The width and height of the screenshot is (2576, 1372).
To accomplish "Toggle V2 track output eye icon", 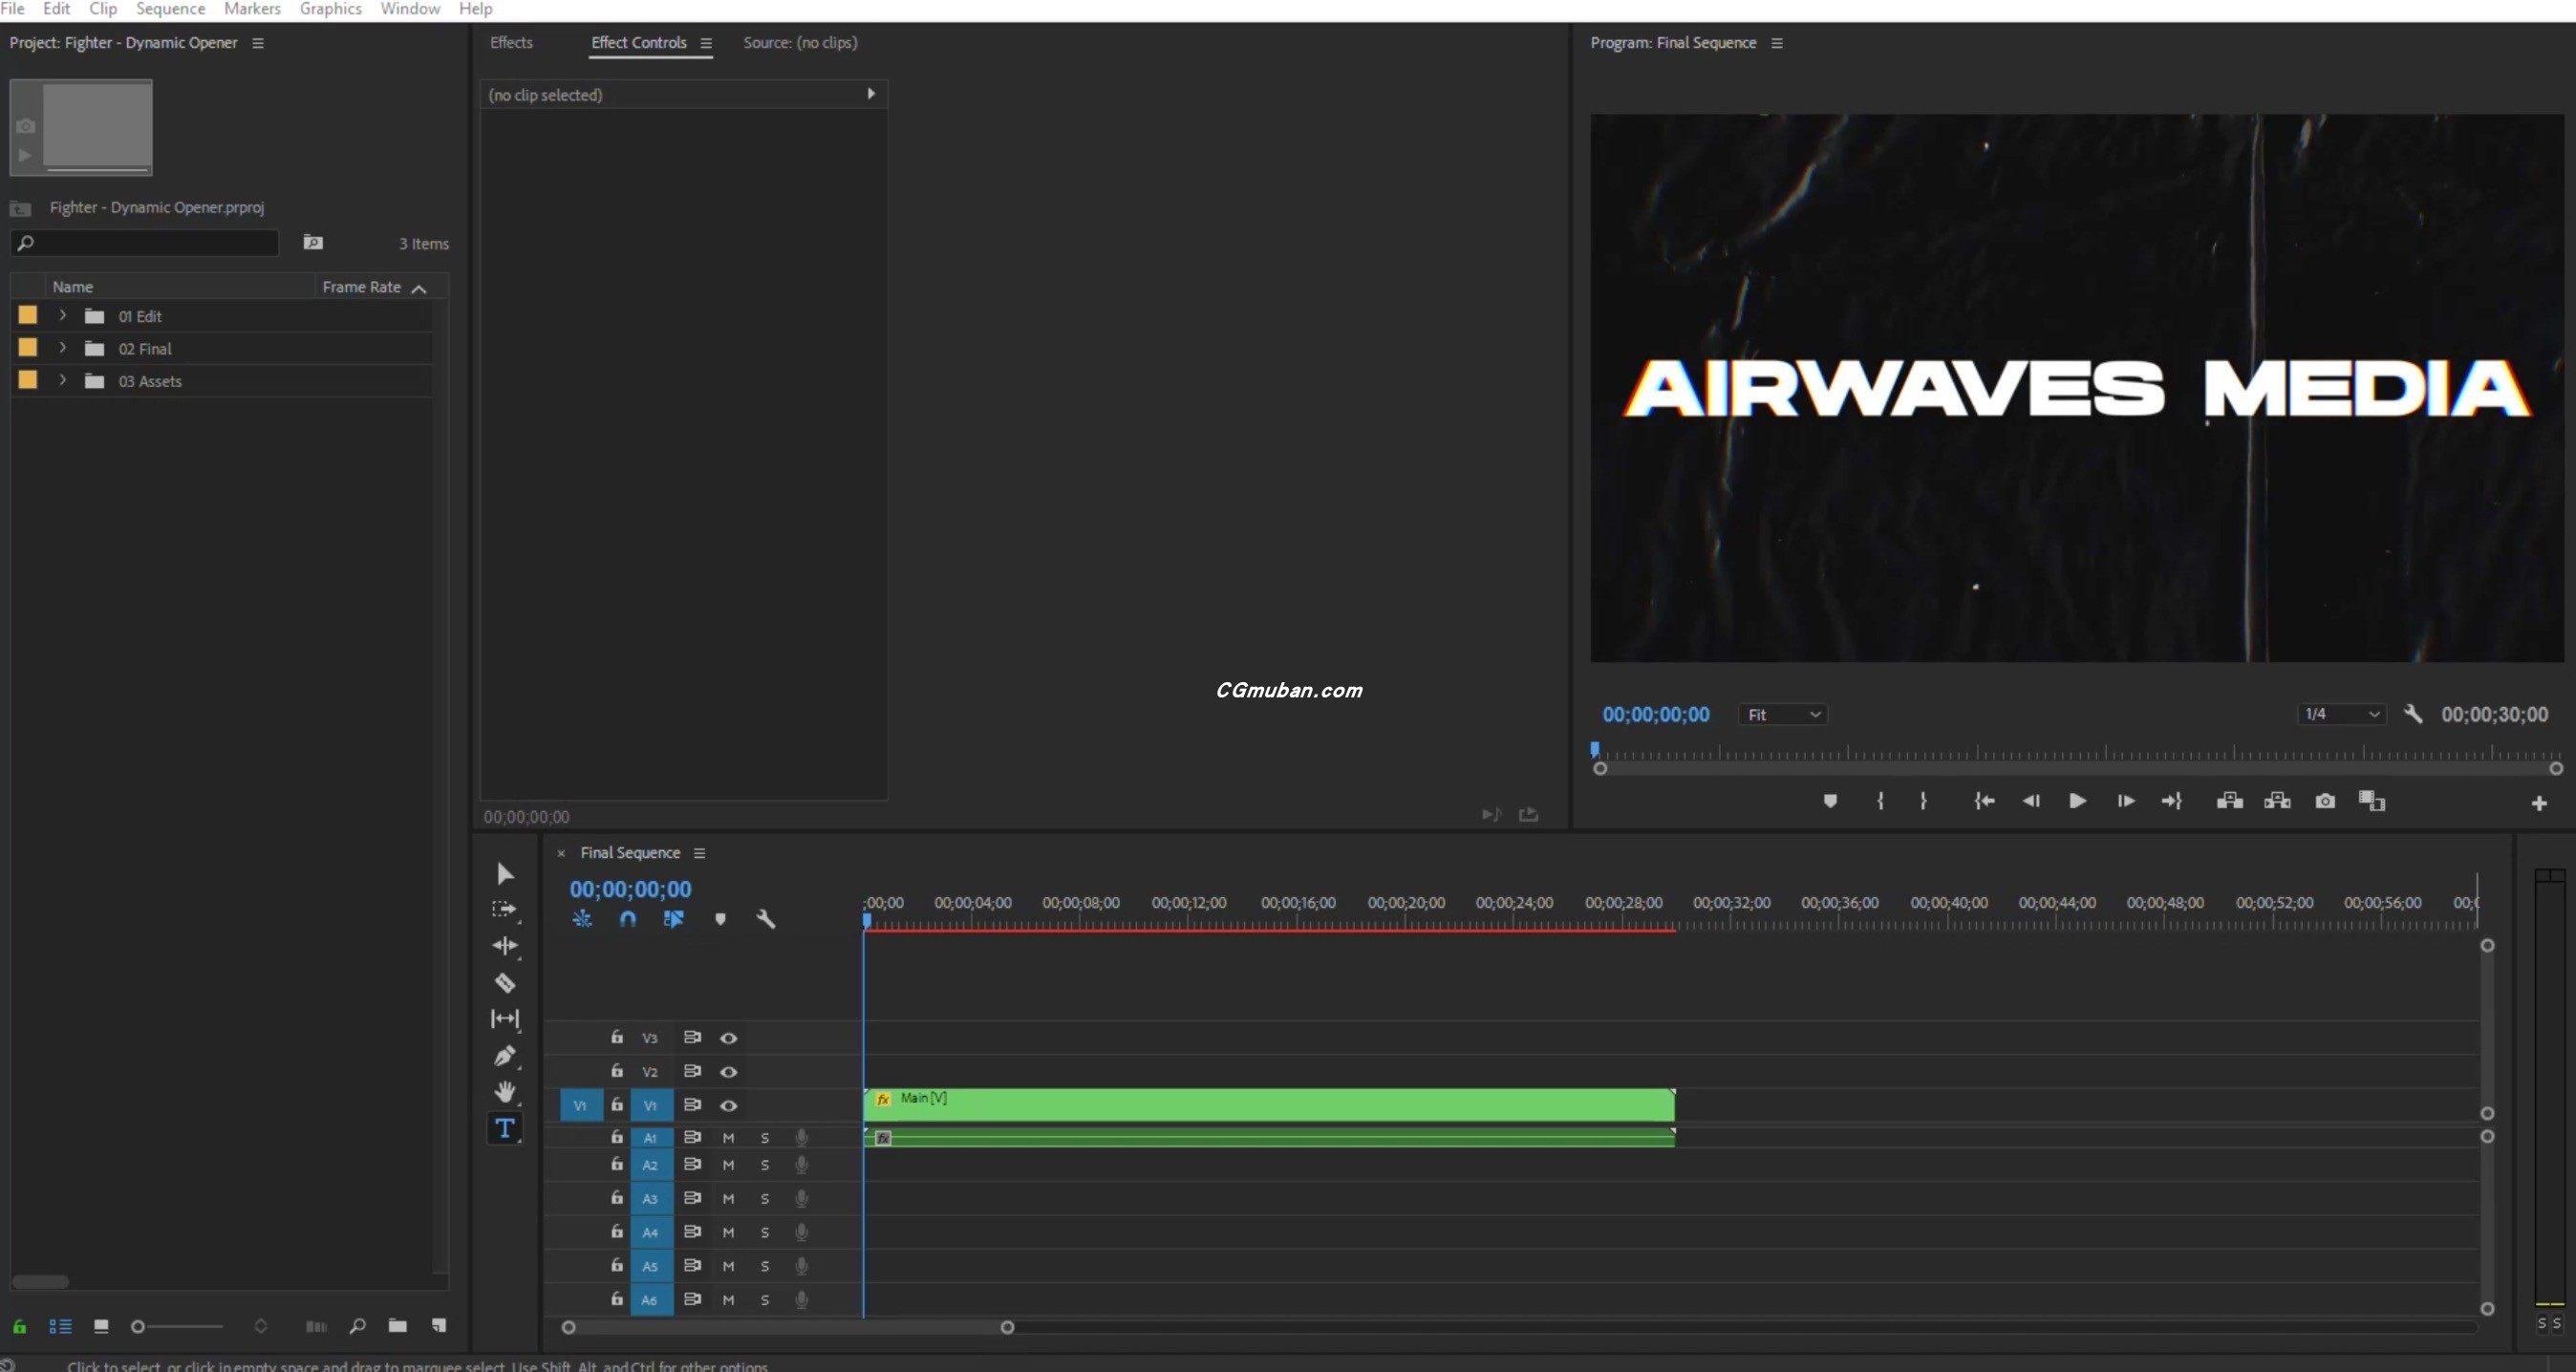I will [729, 1072].
